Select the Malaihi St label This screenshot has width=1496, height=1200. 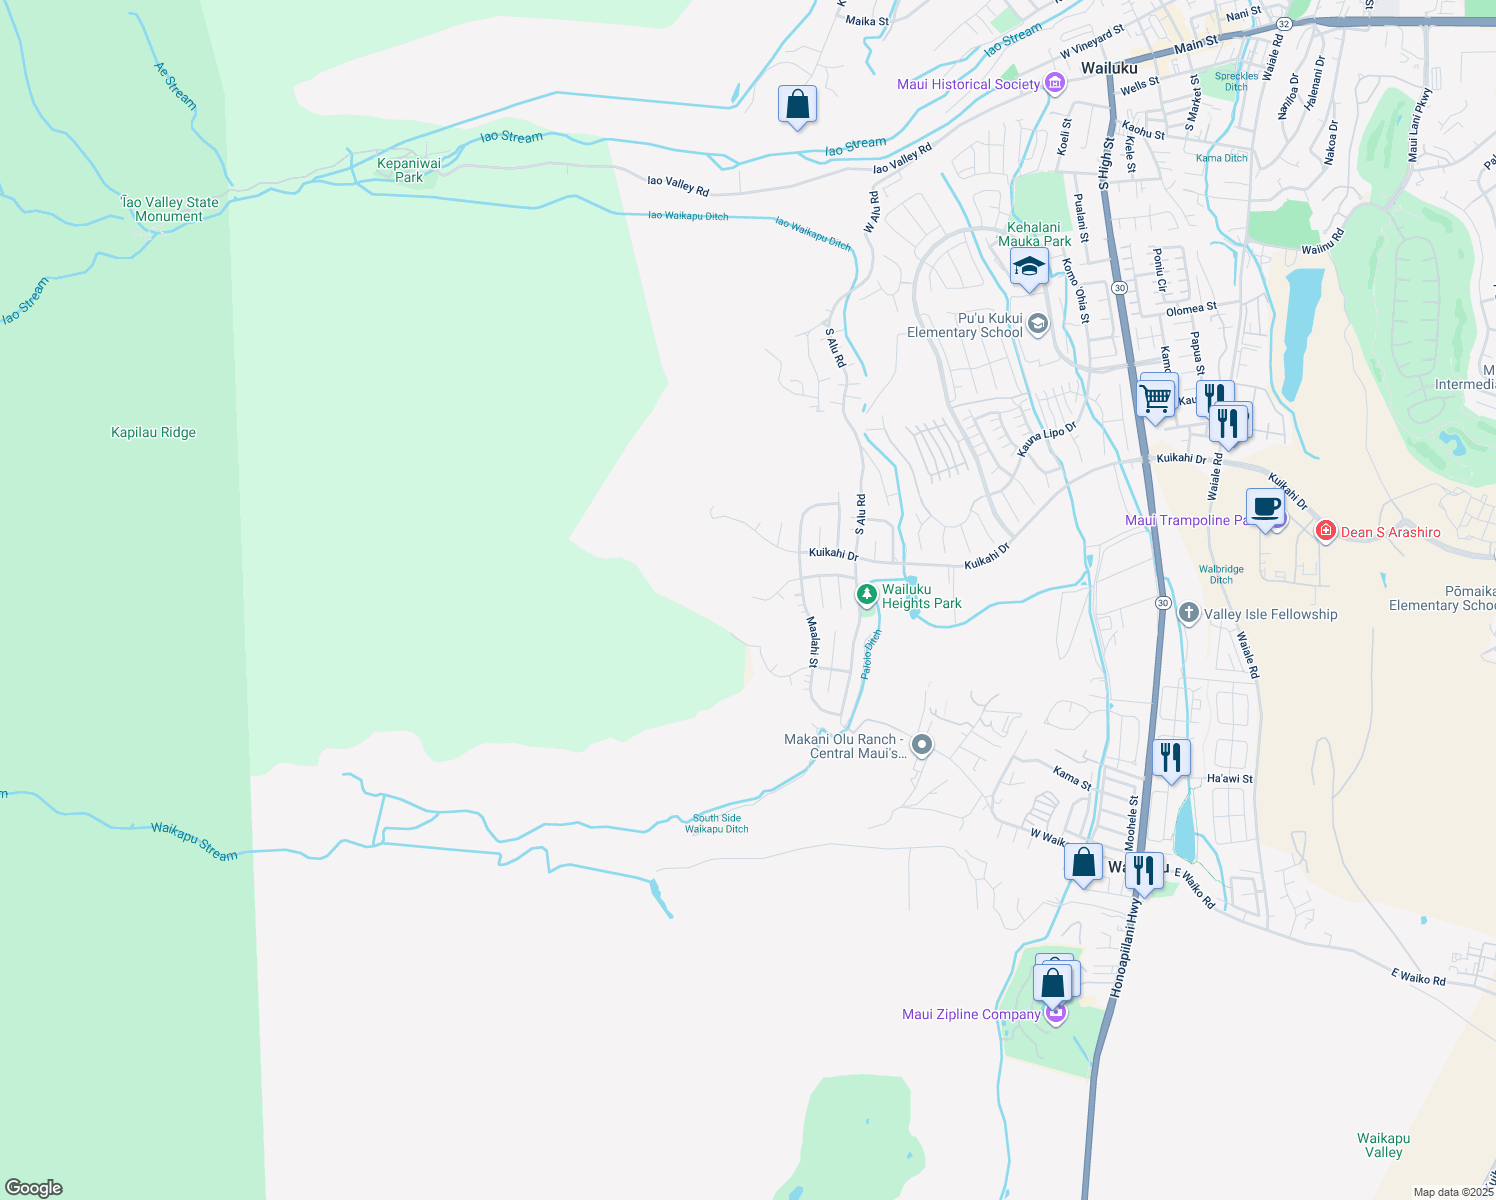tap(813, 642)
